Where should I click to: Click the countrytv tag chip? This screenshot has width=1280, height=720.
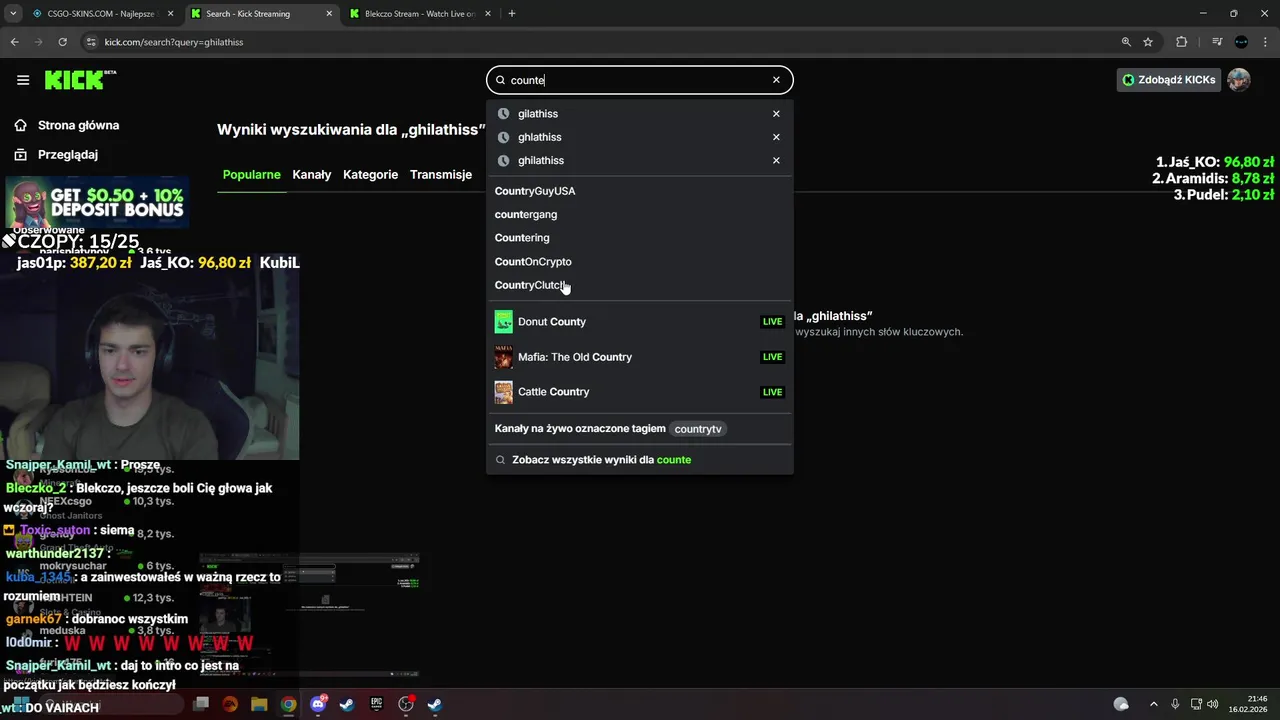pyautogui.click(x=698, y=429)
